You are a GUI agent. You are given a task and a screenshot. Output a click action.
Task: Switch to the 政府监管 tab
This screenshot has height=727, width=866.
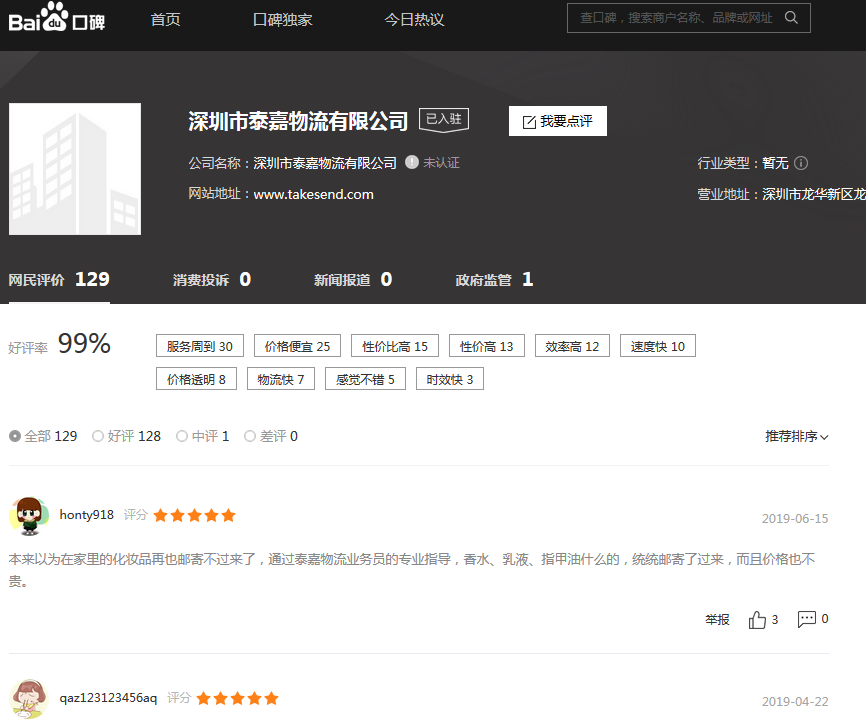coord(494,280)
